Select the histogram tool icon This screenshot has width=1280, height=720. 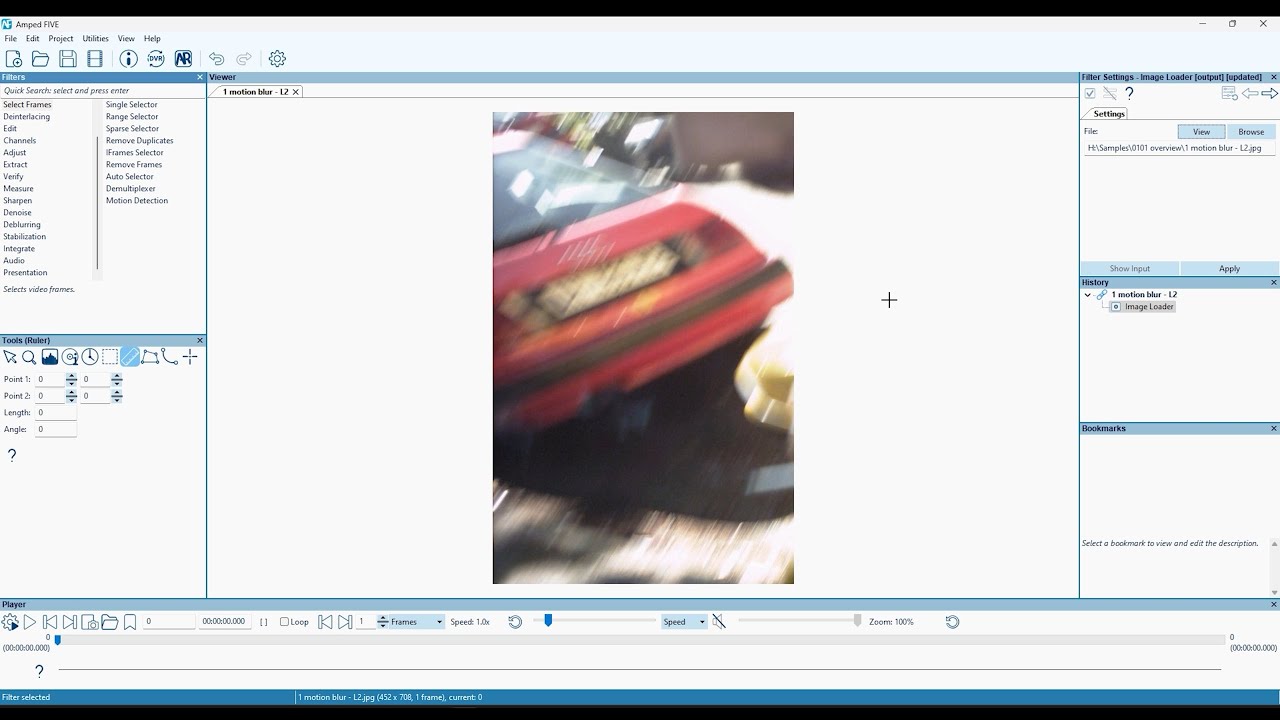click(49, 357)
